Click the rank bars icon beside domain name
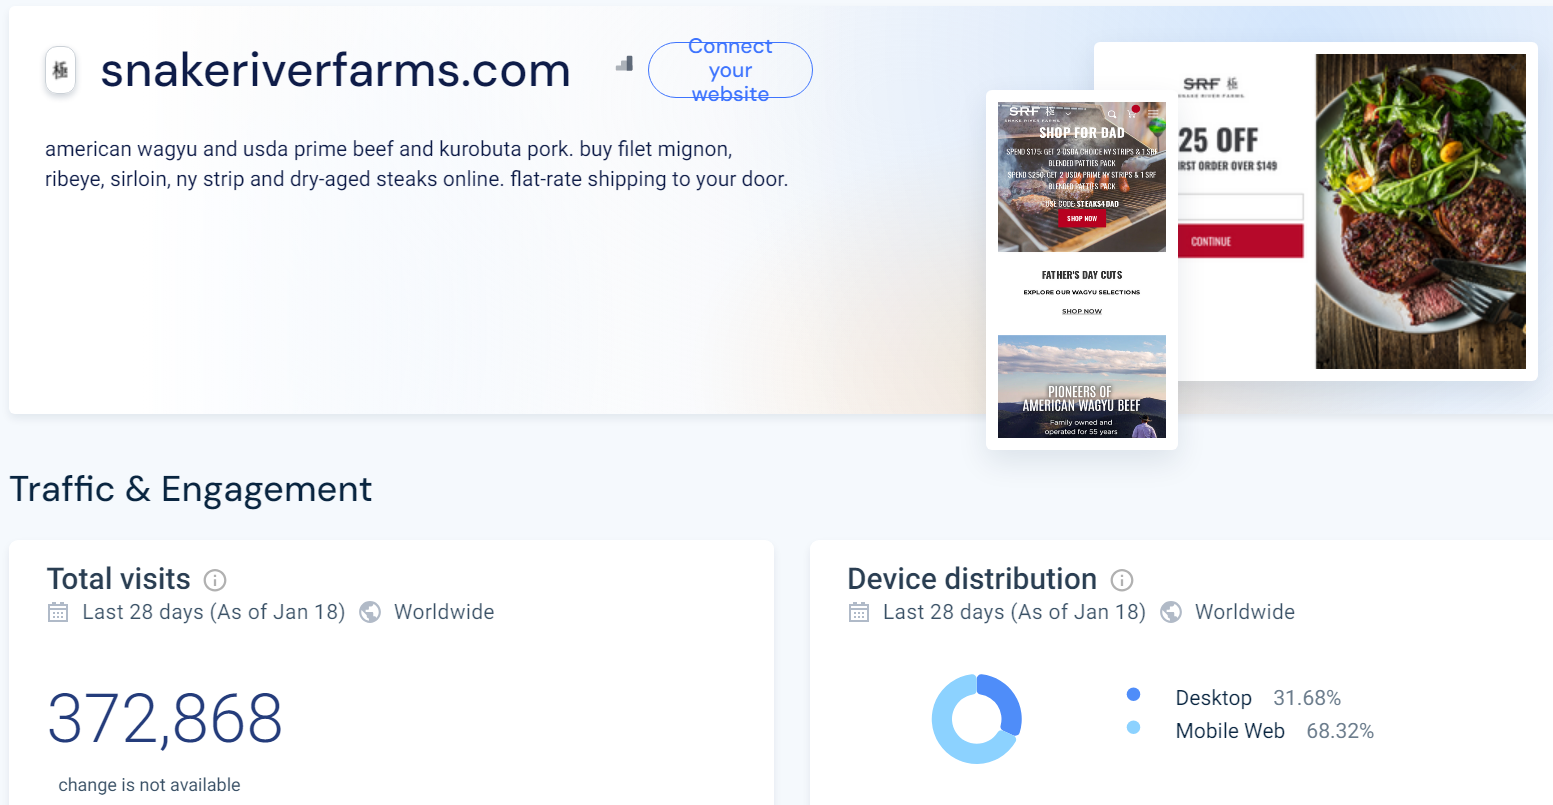1553x805 pixels. point(624,64)
